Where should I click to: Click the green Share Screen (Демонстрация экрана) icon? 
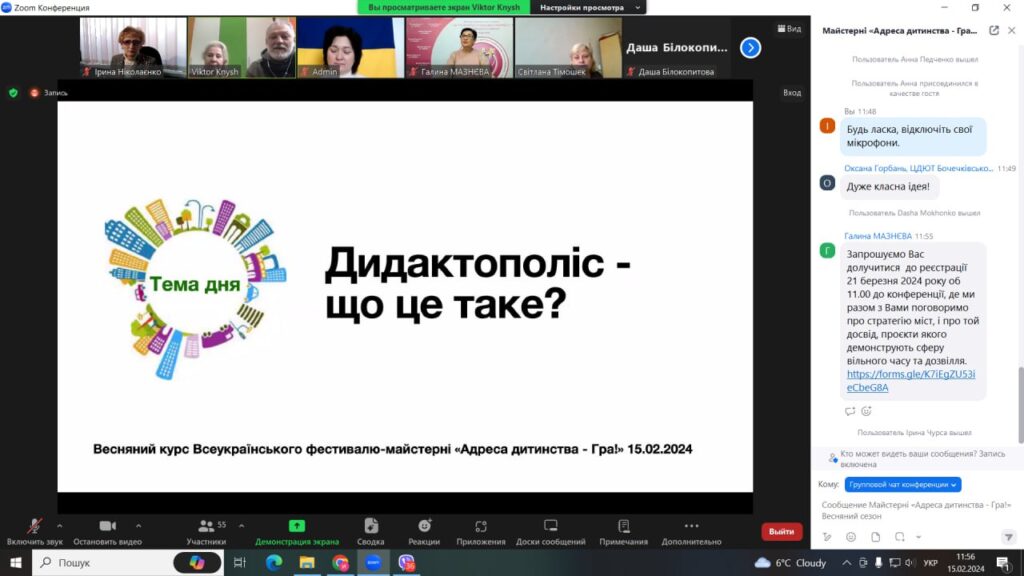click(297, 526)
